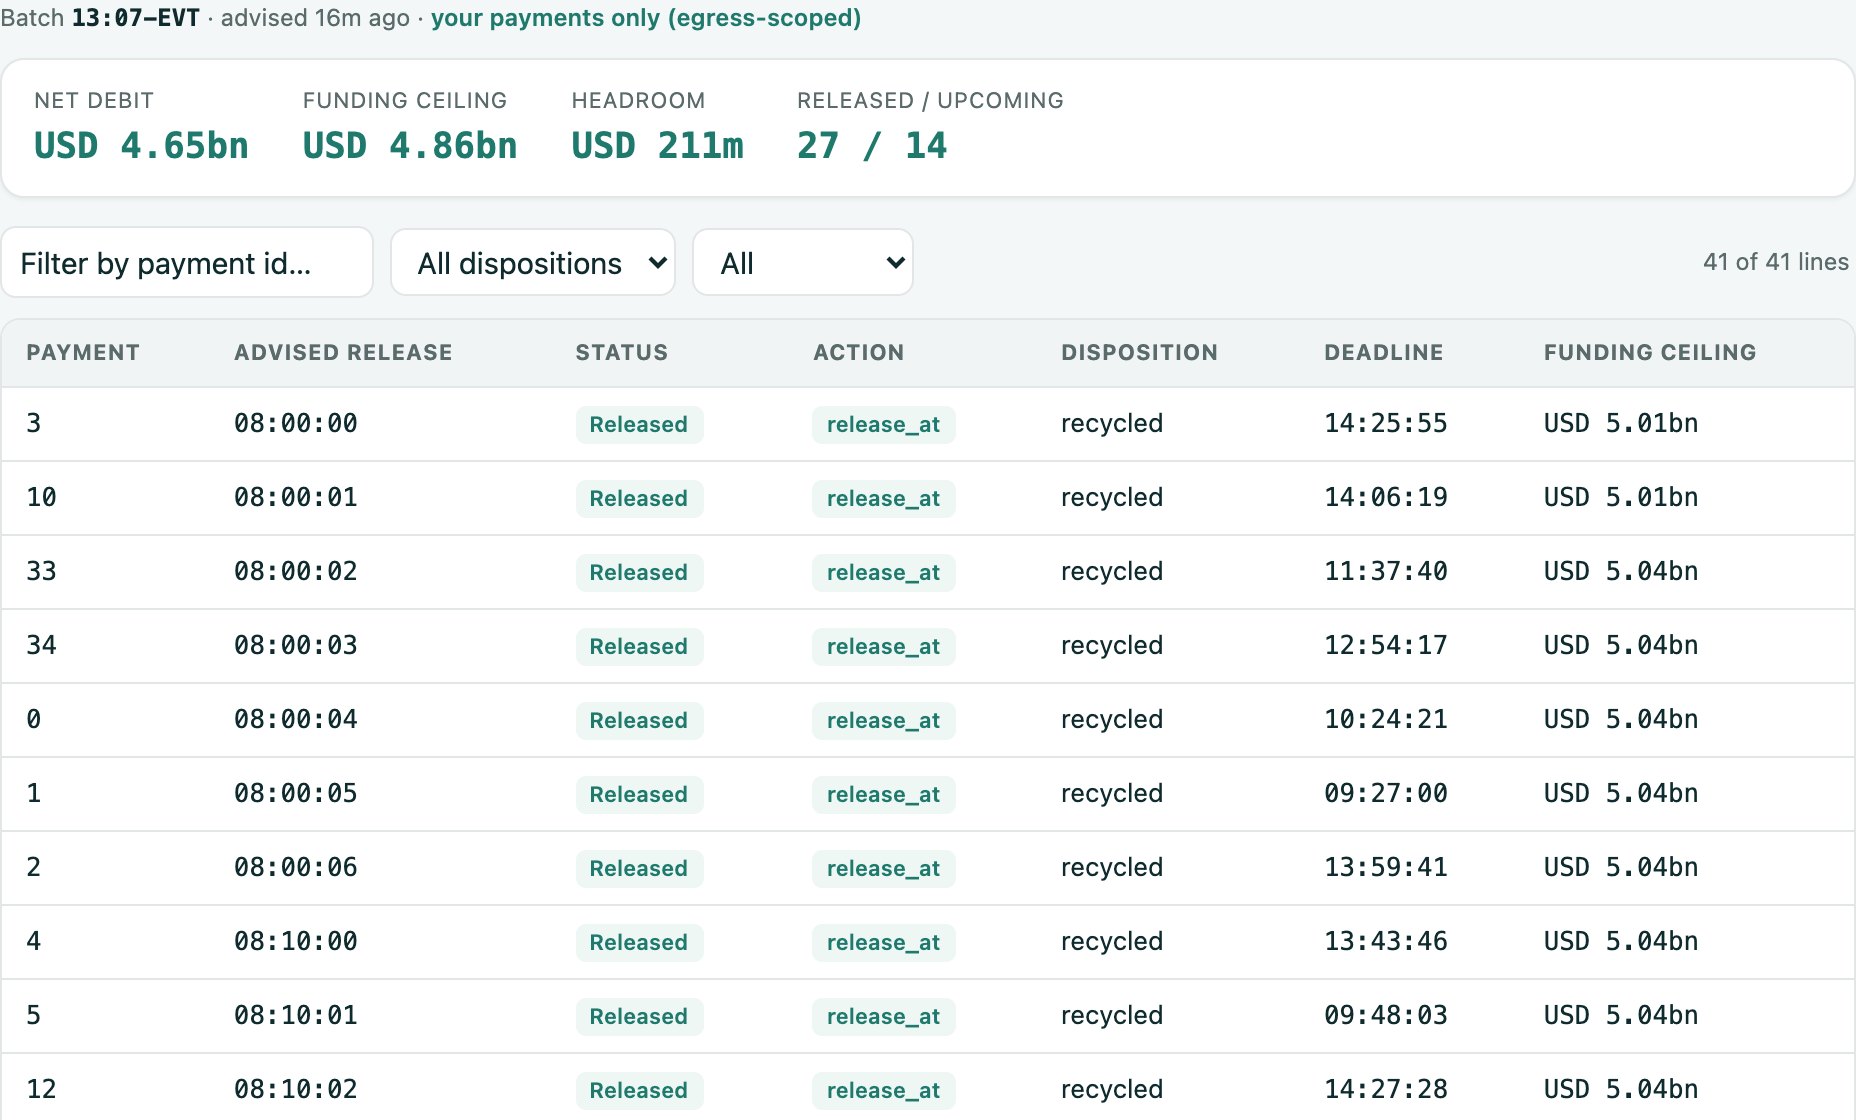Click release_at action in payment 5 row
1856x1120 pixels.
click(883, 1016)
